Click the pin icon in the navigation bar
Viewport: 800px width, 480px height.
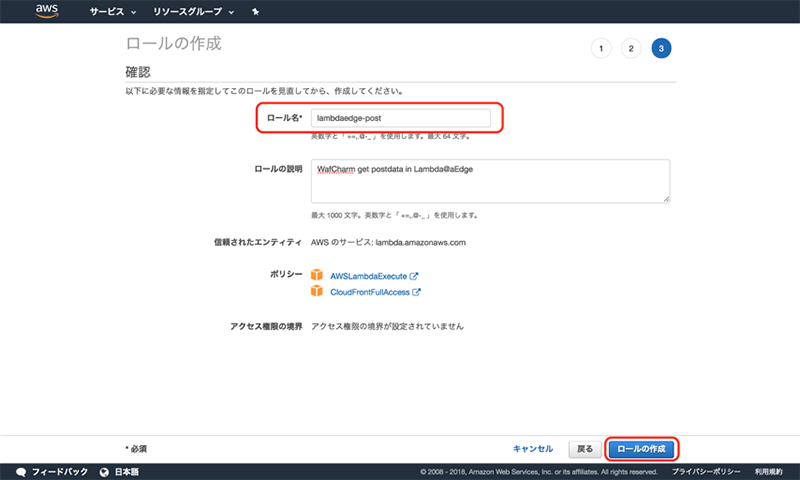[255, 12]
